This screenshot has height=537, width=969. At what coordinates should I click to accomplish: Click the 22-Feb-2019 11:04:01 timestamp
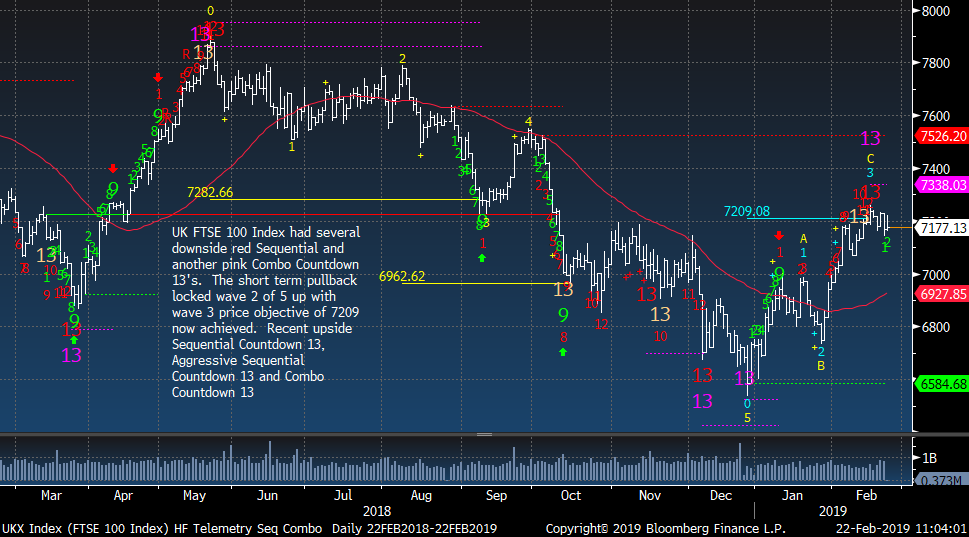pyautogui.click(x=900, y=529)
